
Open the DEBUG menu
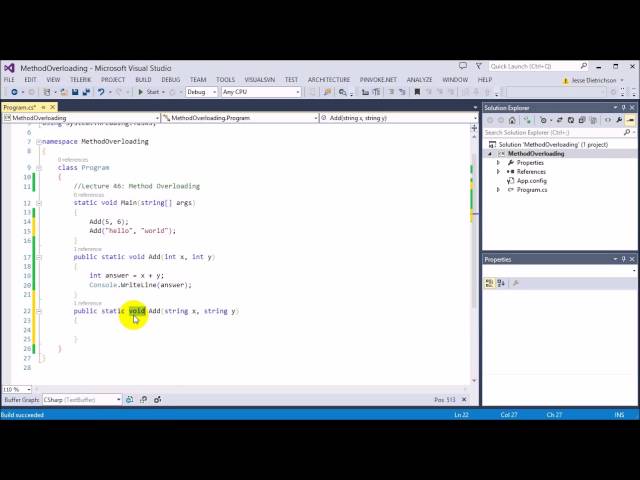(x=171, y=80)
